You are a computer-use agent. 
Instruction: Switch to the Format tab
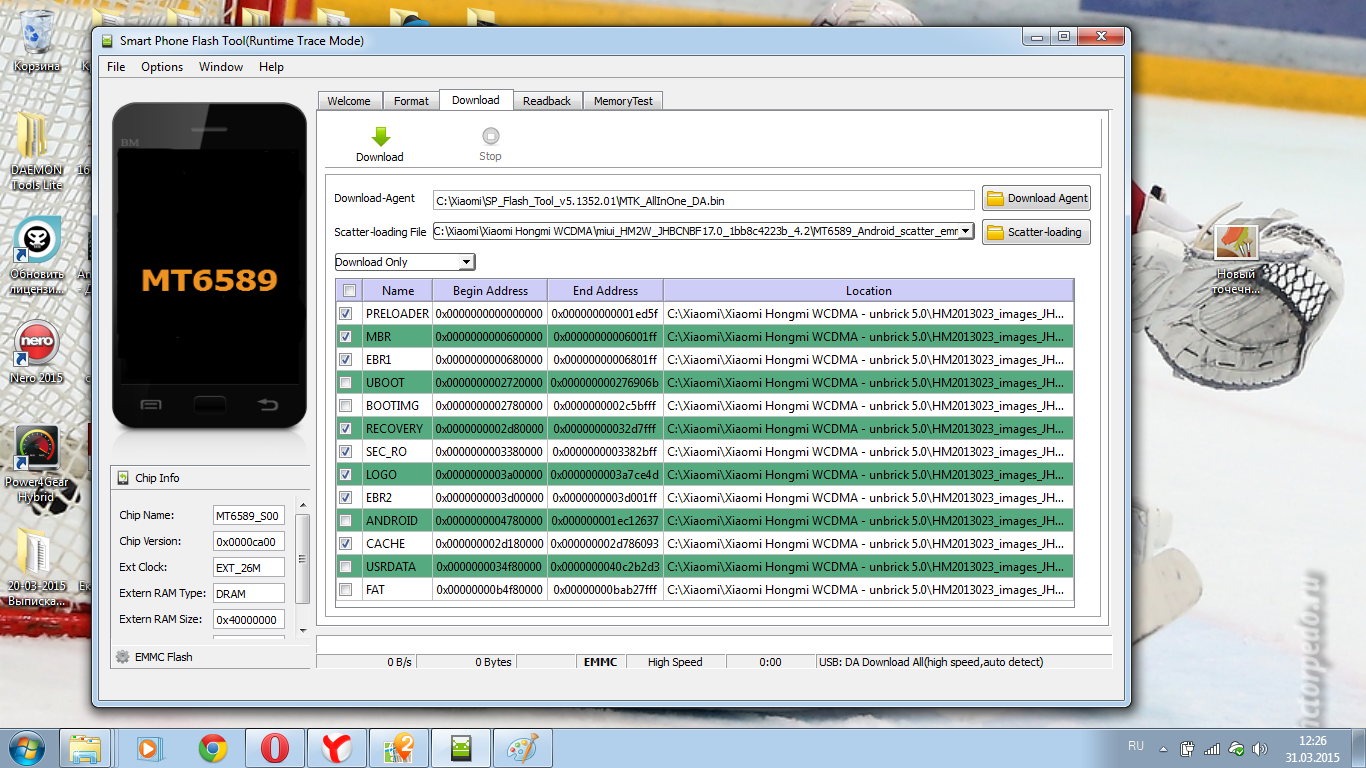(x=411, y=101)
